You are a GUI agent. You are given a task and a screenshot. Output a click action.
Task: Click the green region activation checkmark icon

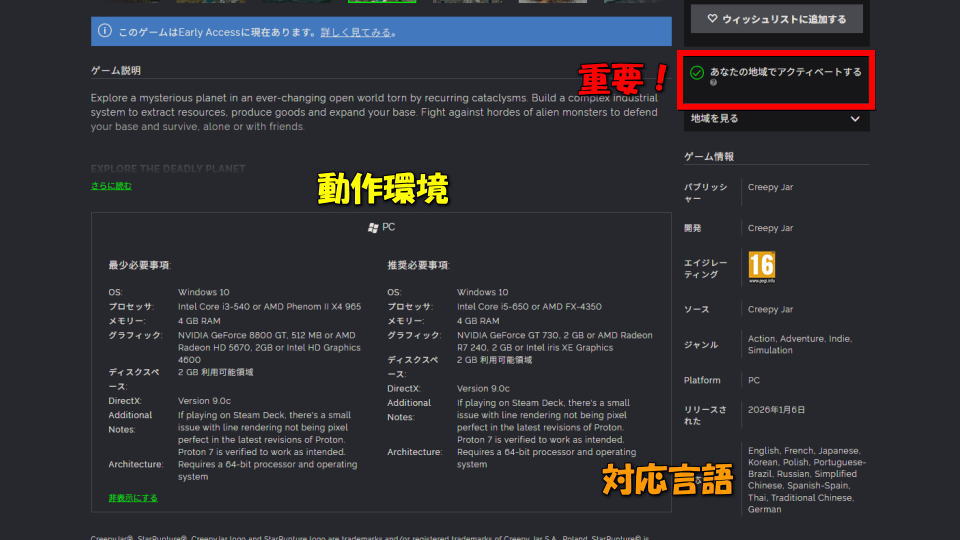tap(697, 73)
